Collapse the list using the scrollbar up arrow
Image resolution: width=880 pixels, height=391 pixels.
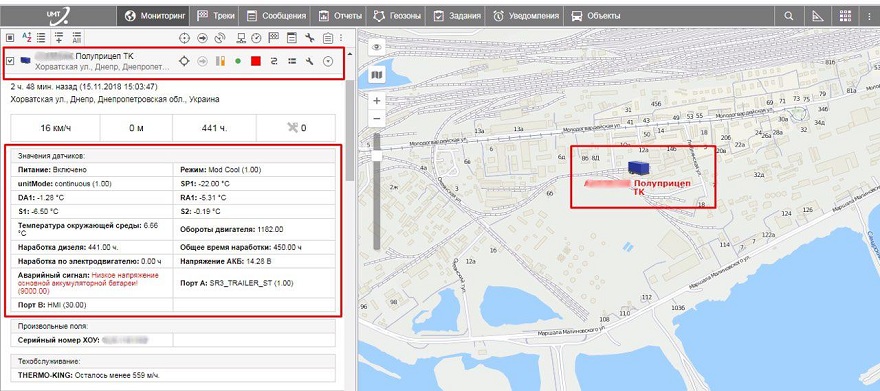(351, 54)
